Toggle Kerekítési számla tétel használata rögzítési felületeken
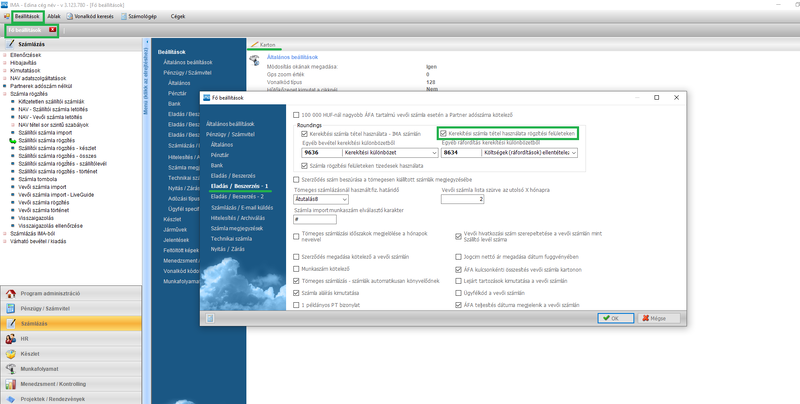 point(444,133)
